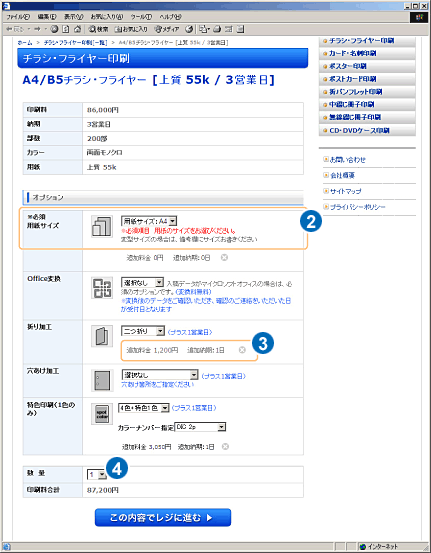Click the ホーム breadcrumb link
This screenshot has height=553, width=431.
click(x=25, y=42)
